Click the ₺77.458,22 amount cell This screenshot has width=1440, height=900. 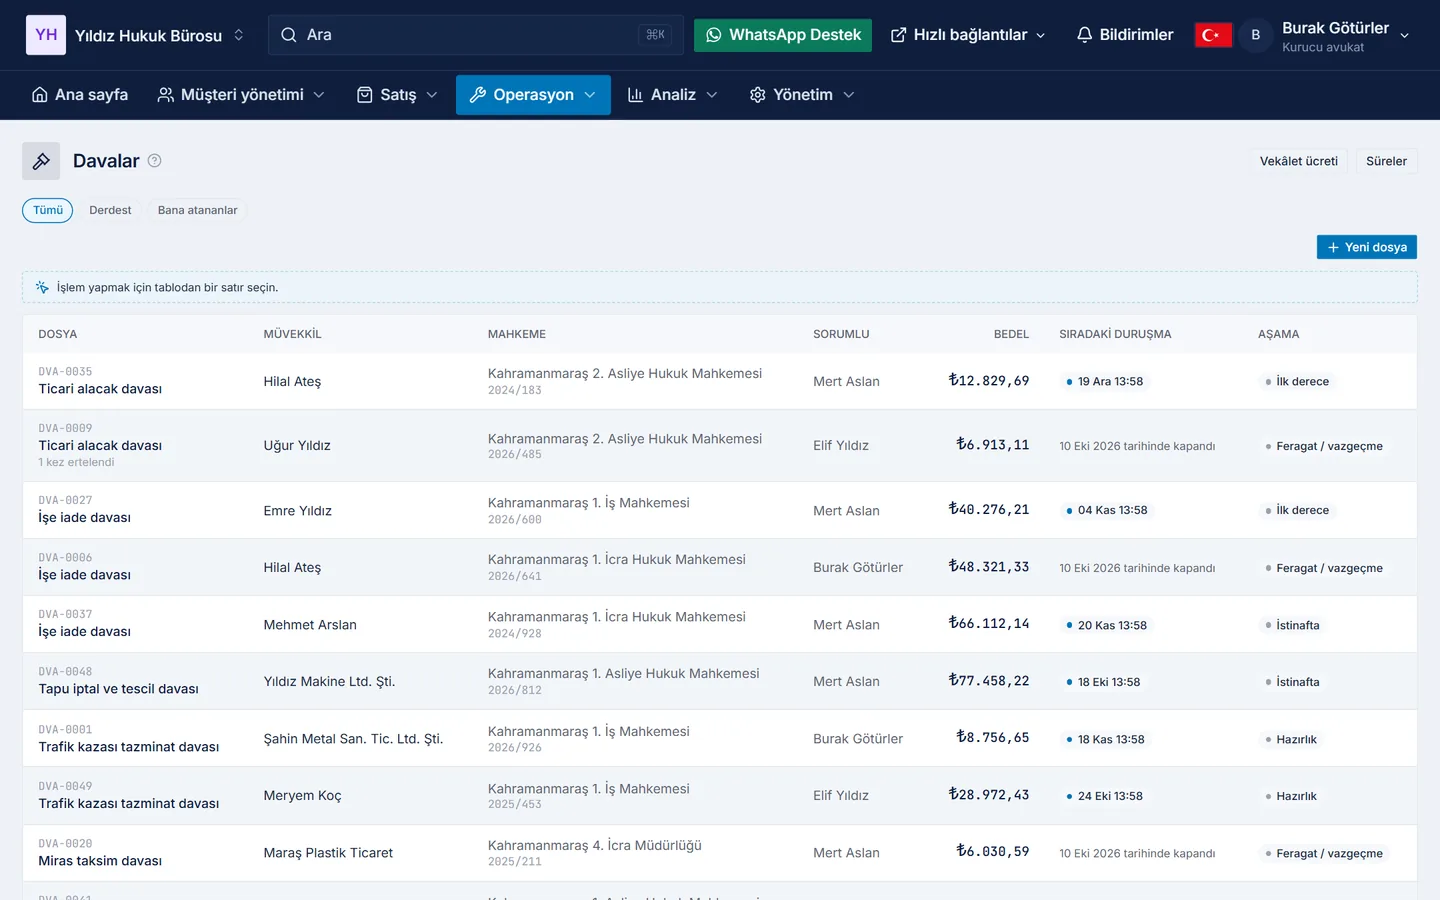point(989,681)
